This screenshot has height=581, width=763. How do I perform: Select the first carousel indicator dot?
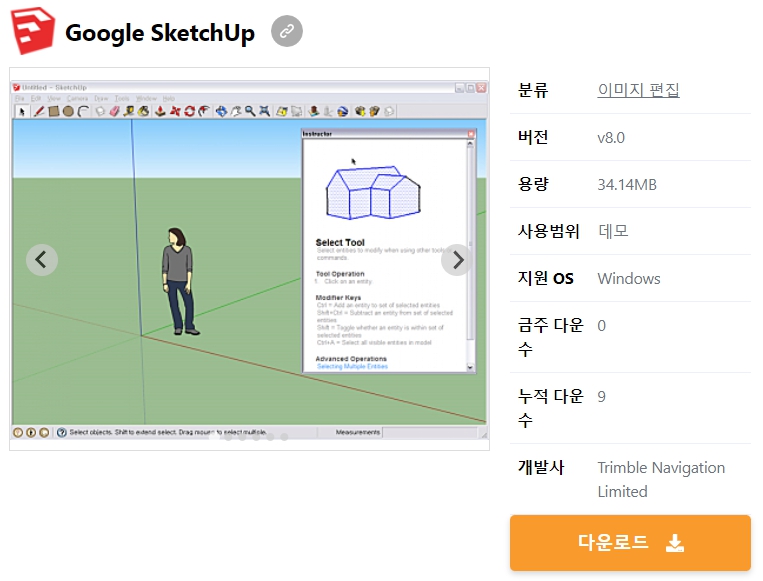click(x=214, y=437)
